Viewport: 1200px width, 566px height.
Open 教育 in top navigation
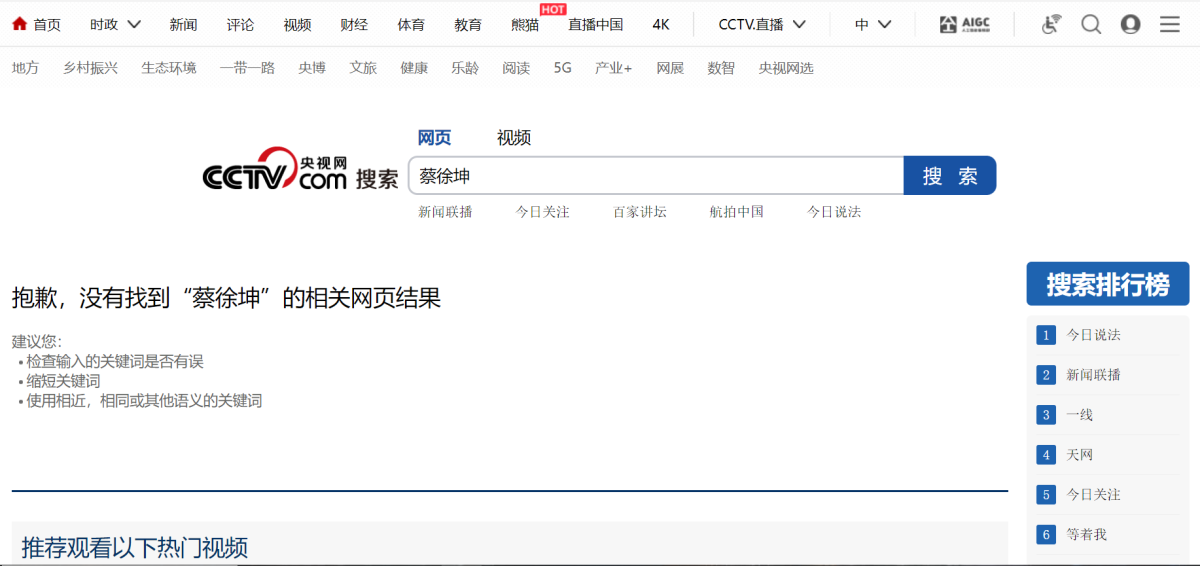(x=468, y=24)
